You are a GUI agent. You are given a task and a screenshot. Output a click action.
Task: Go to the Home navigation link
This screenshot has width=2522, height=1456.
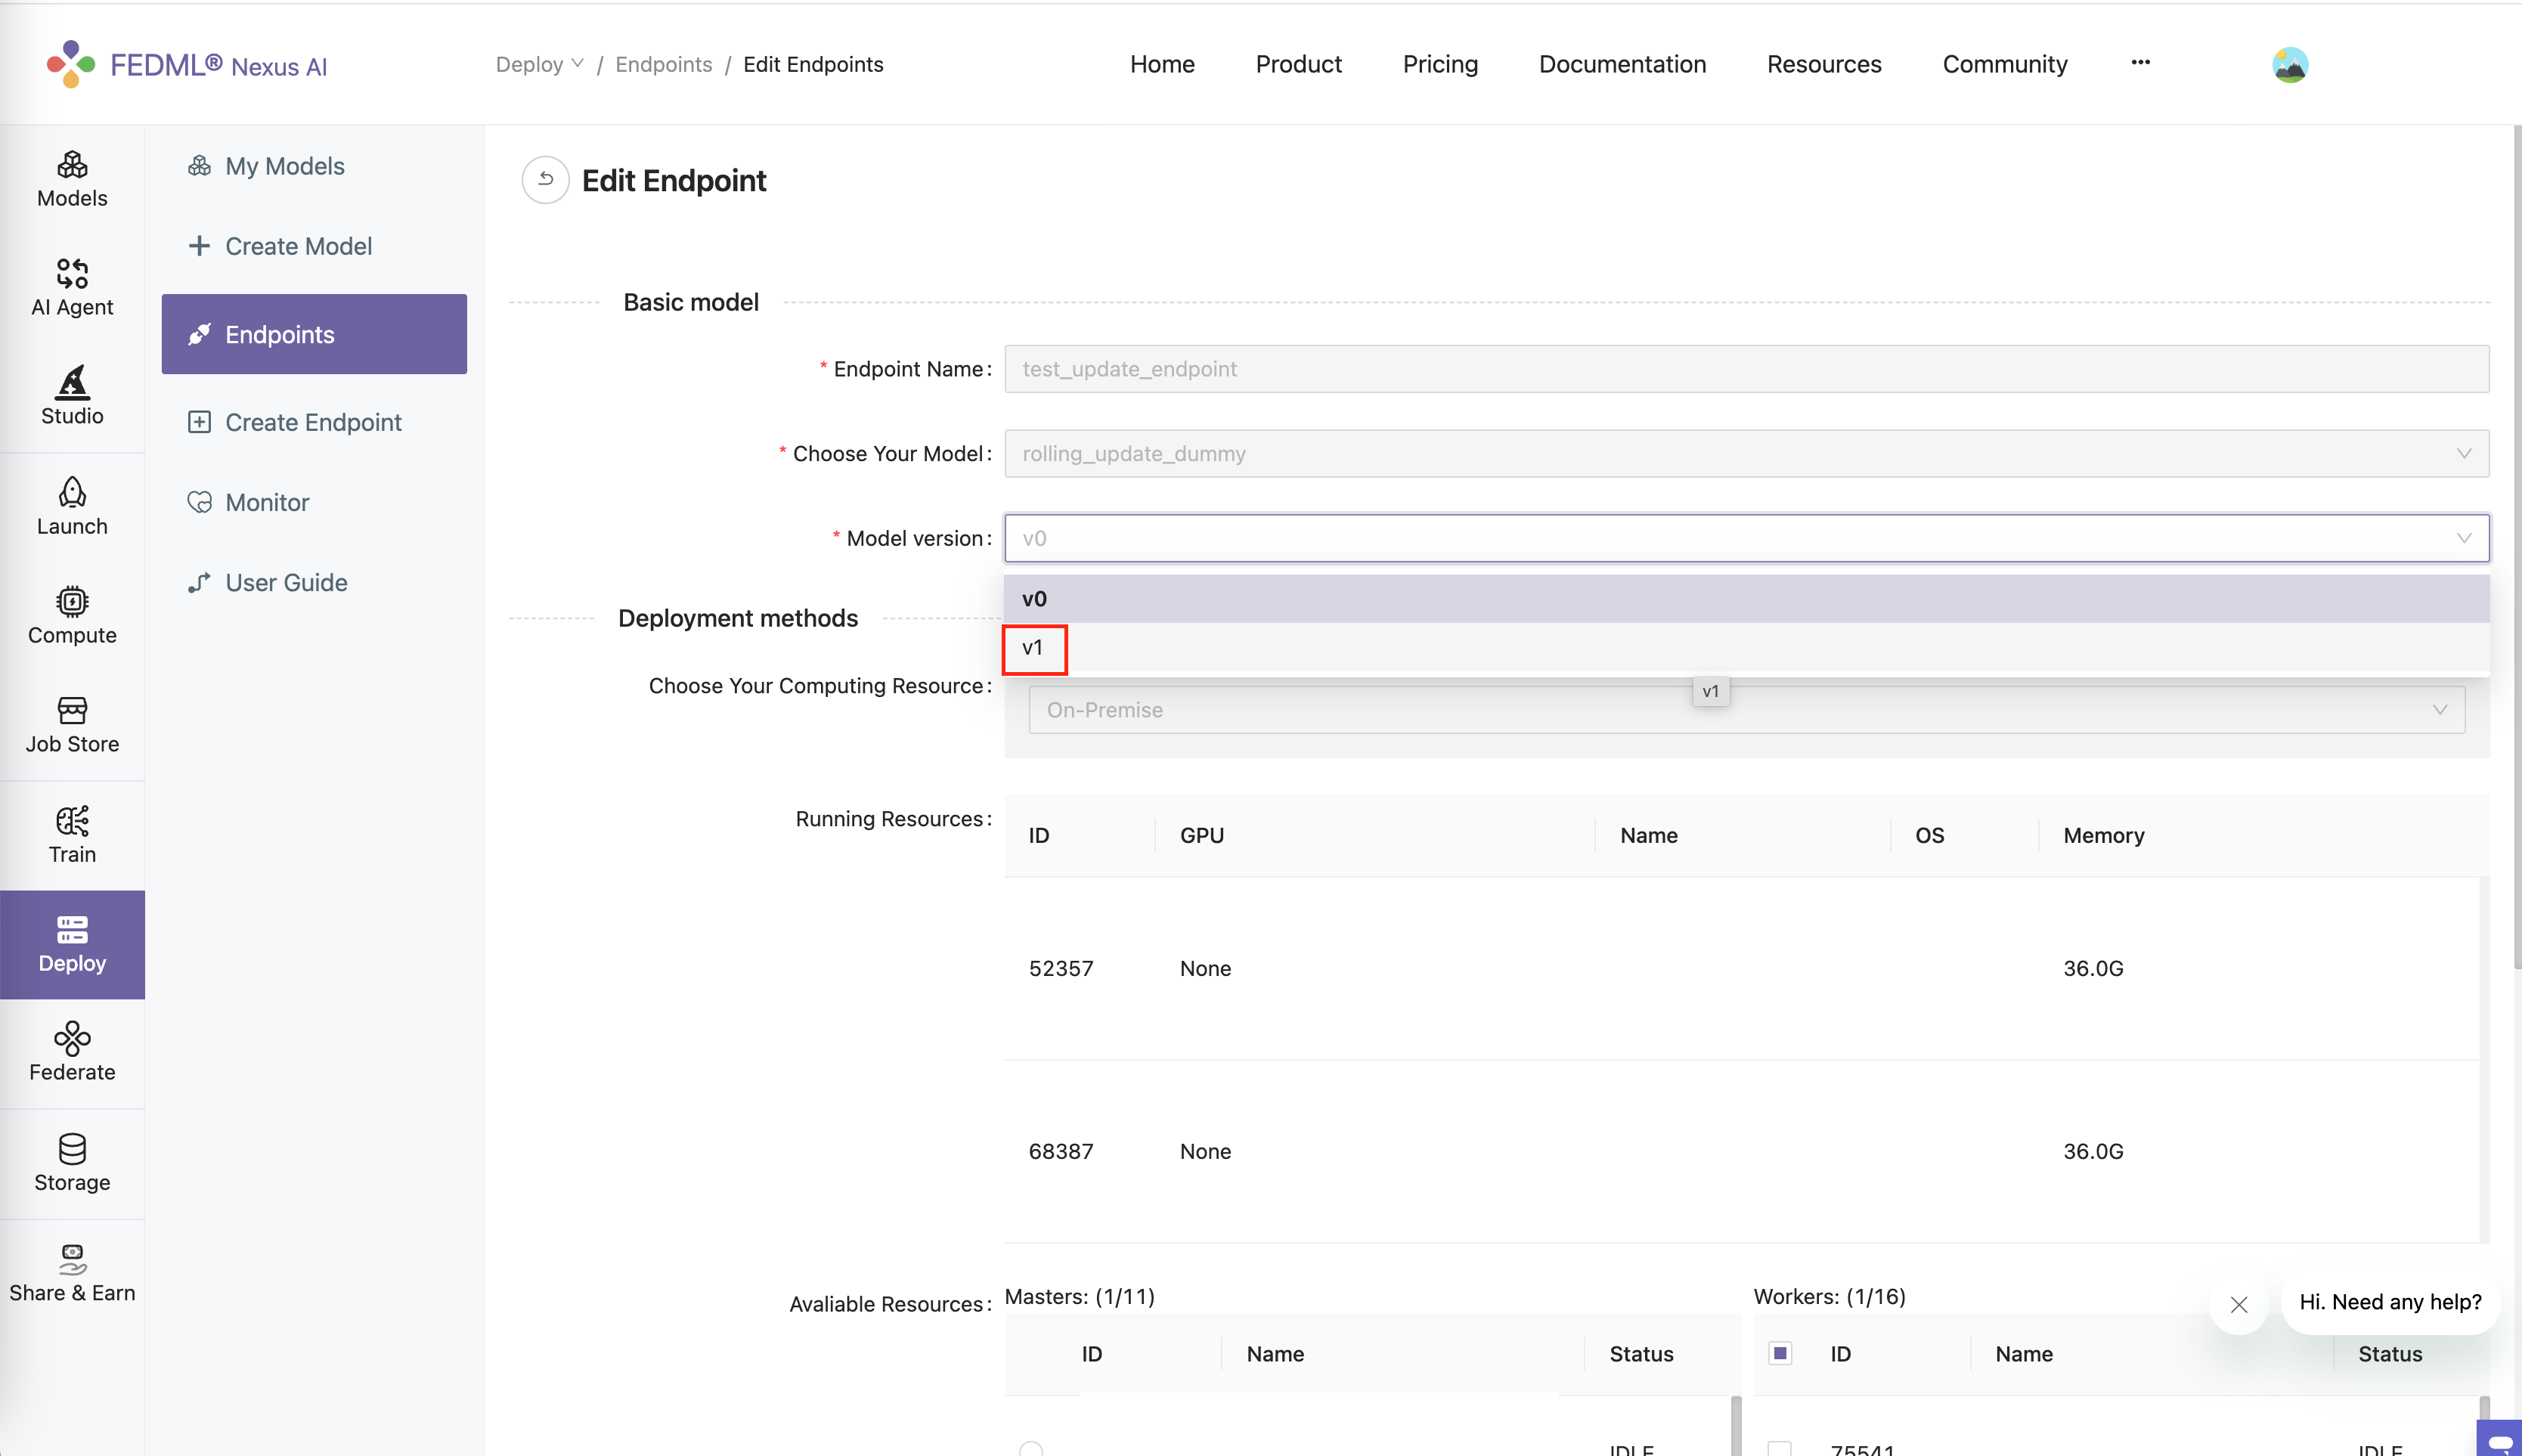(x=1161, y=64)
